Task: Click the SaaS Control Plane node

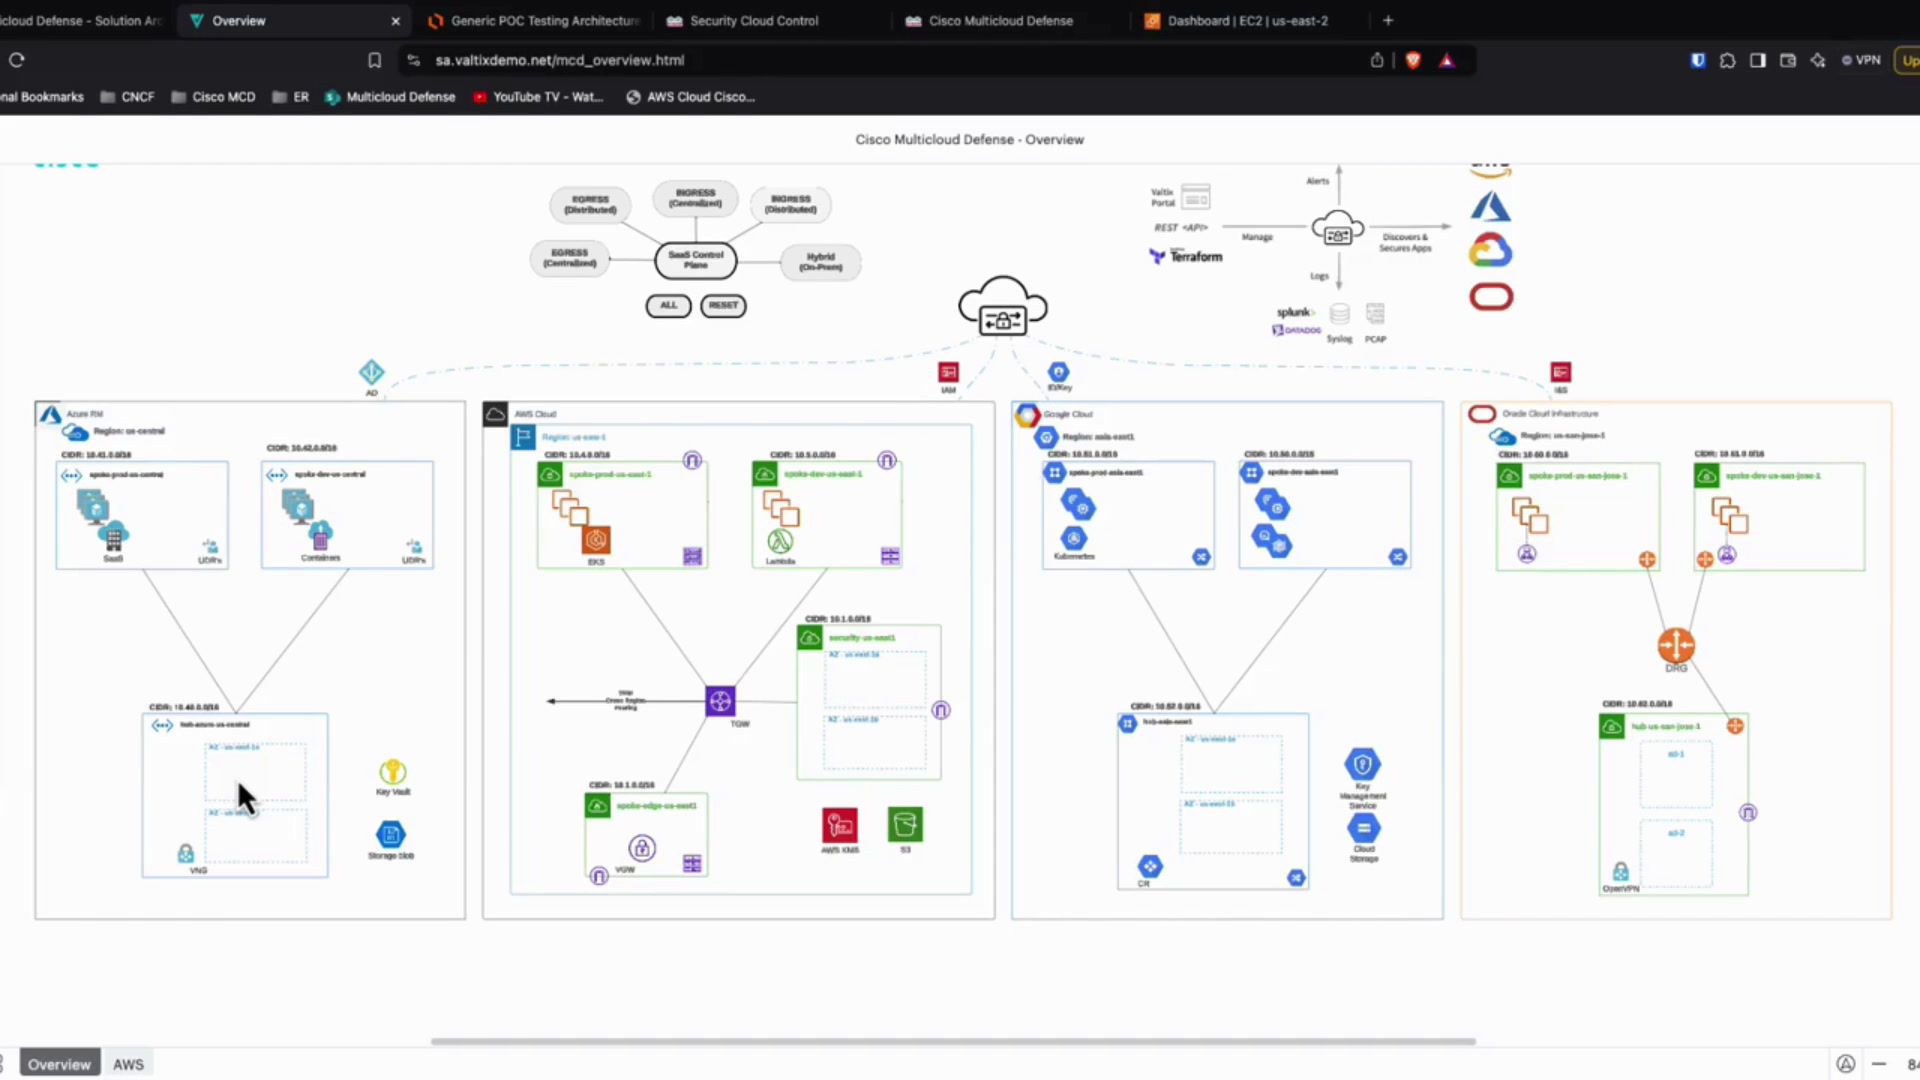Action: pos(696,260)
